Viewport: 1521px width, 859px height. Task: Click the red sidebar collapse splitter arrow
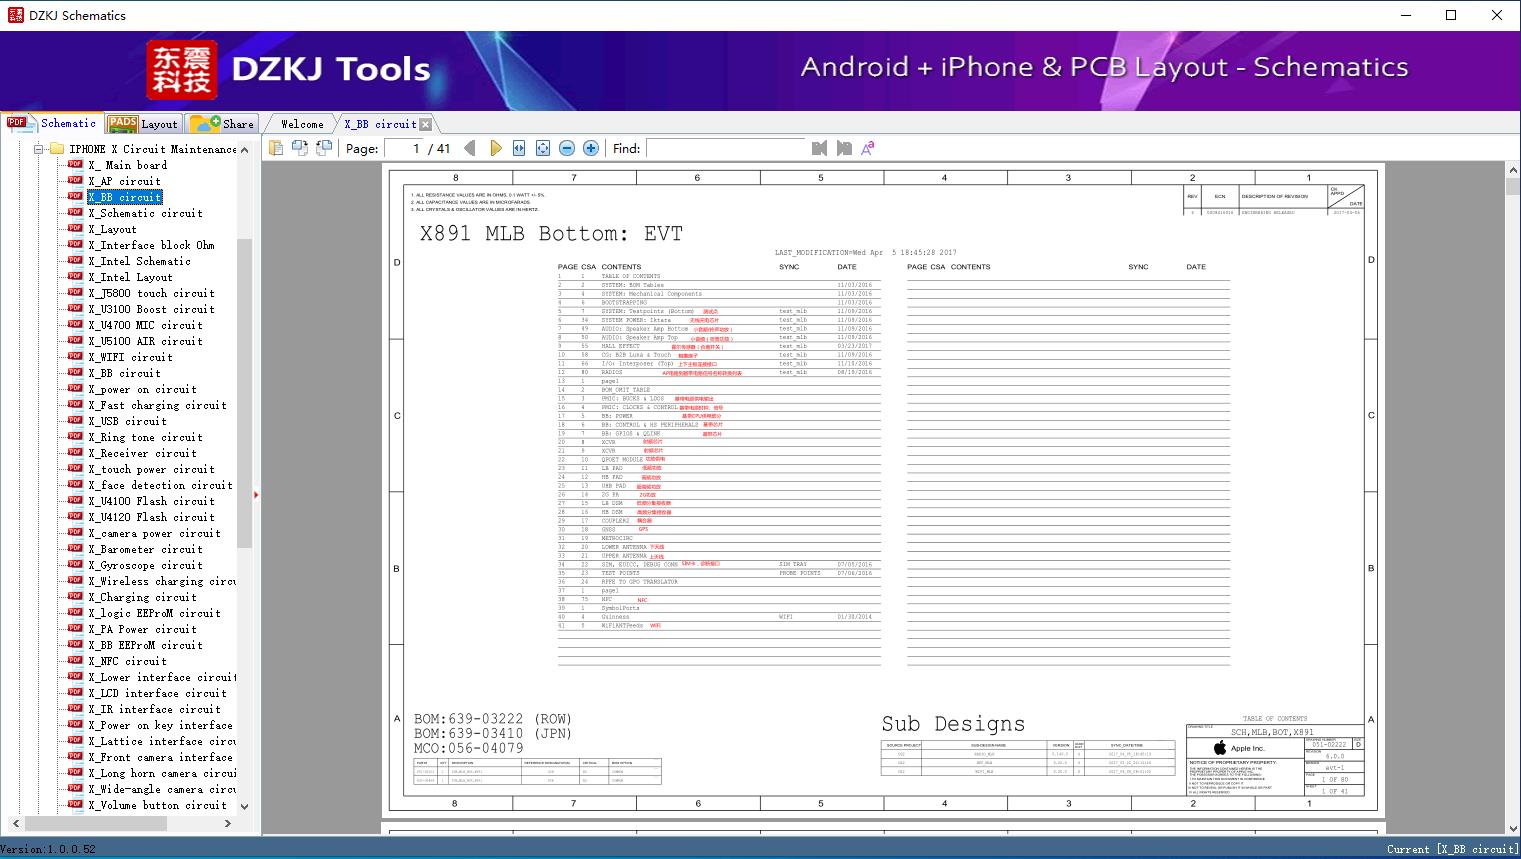(x=256, y=494)
